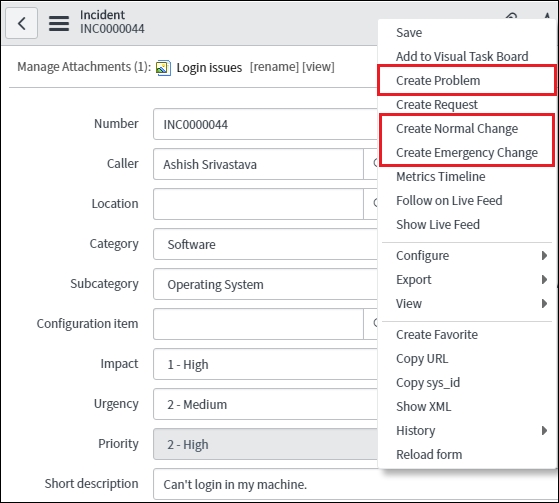Select Create Request menu item
This screenshot has height=503, width=559.
tap(436, 104)
